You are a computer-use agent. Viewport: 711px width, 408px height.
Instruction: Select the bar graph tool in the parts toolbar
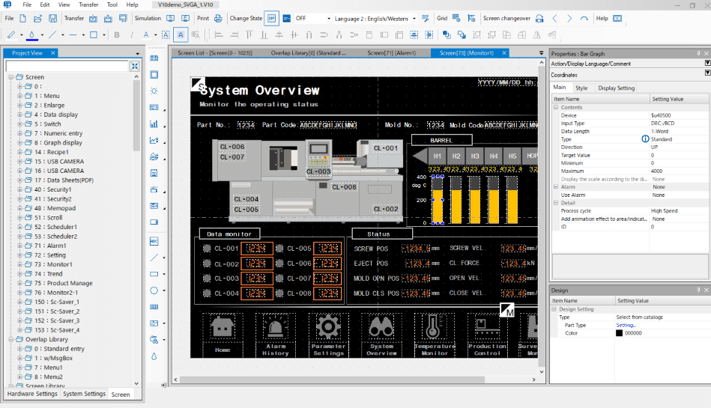click(x=154, y=124)
